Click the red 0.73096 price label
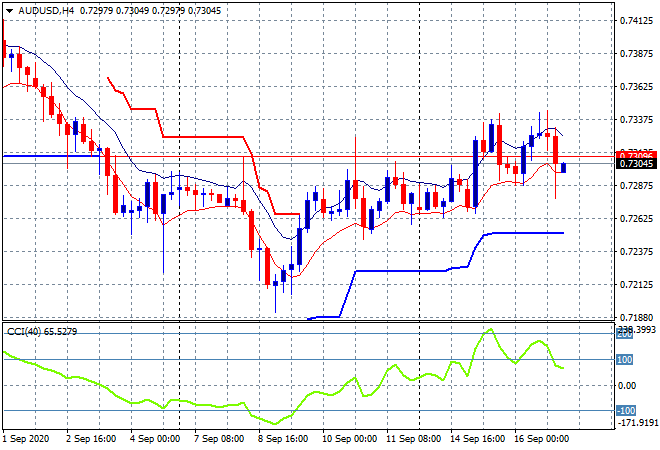This screenshot has height=450, width=660. (x=636, y=154)
